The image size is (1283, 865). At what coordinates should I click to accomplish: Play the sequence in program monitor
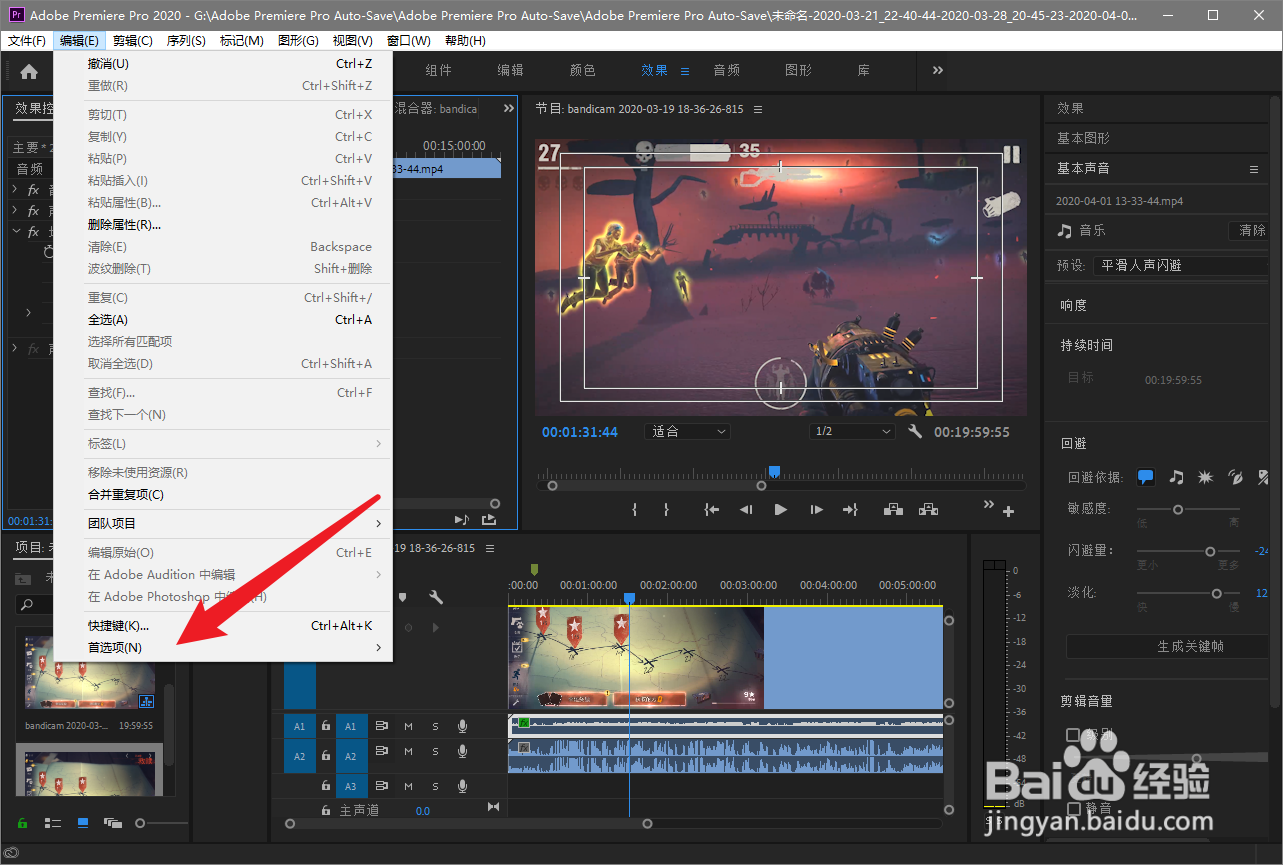click(781, 509)
